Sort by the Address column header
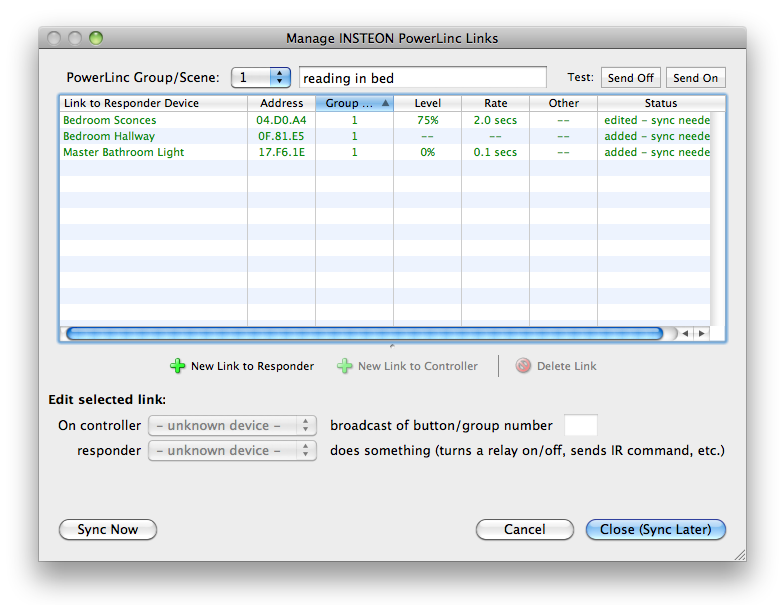Viewport: 782px width, 605px height. click(281, 103)
